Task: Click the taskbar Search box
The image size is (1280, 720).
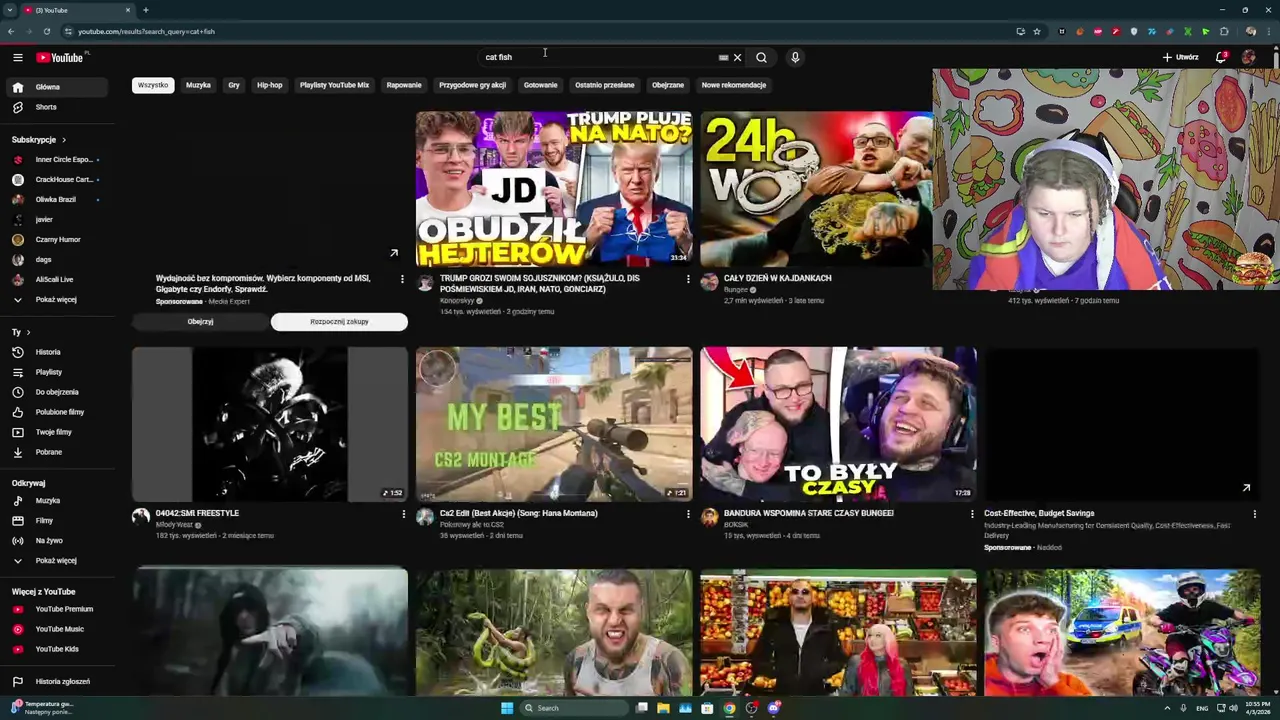Action: coord(575,708)
